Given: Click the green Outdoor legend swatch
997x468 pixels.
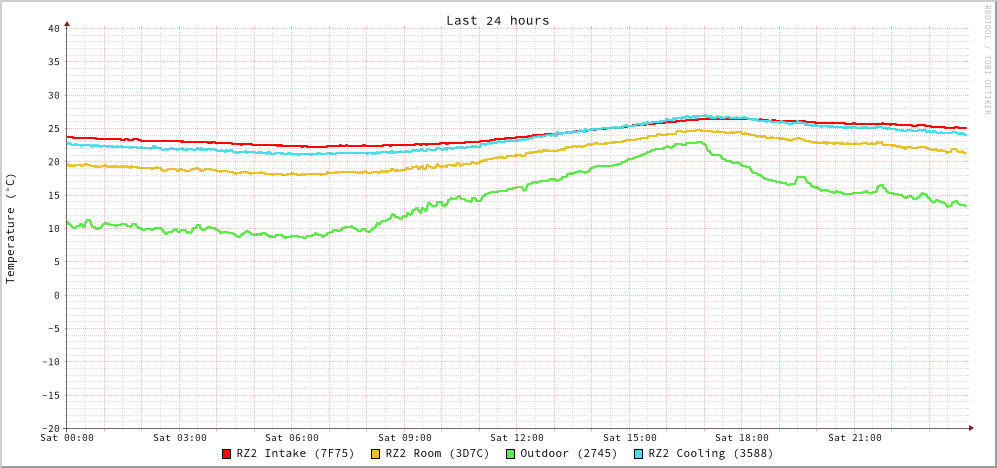Looking at the screenshot, I should tap(510, 454).
